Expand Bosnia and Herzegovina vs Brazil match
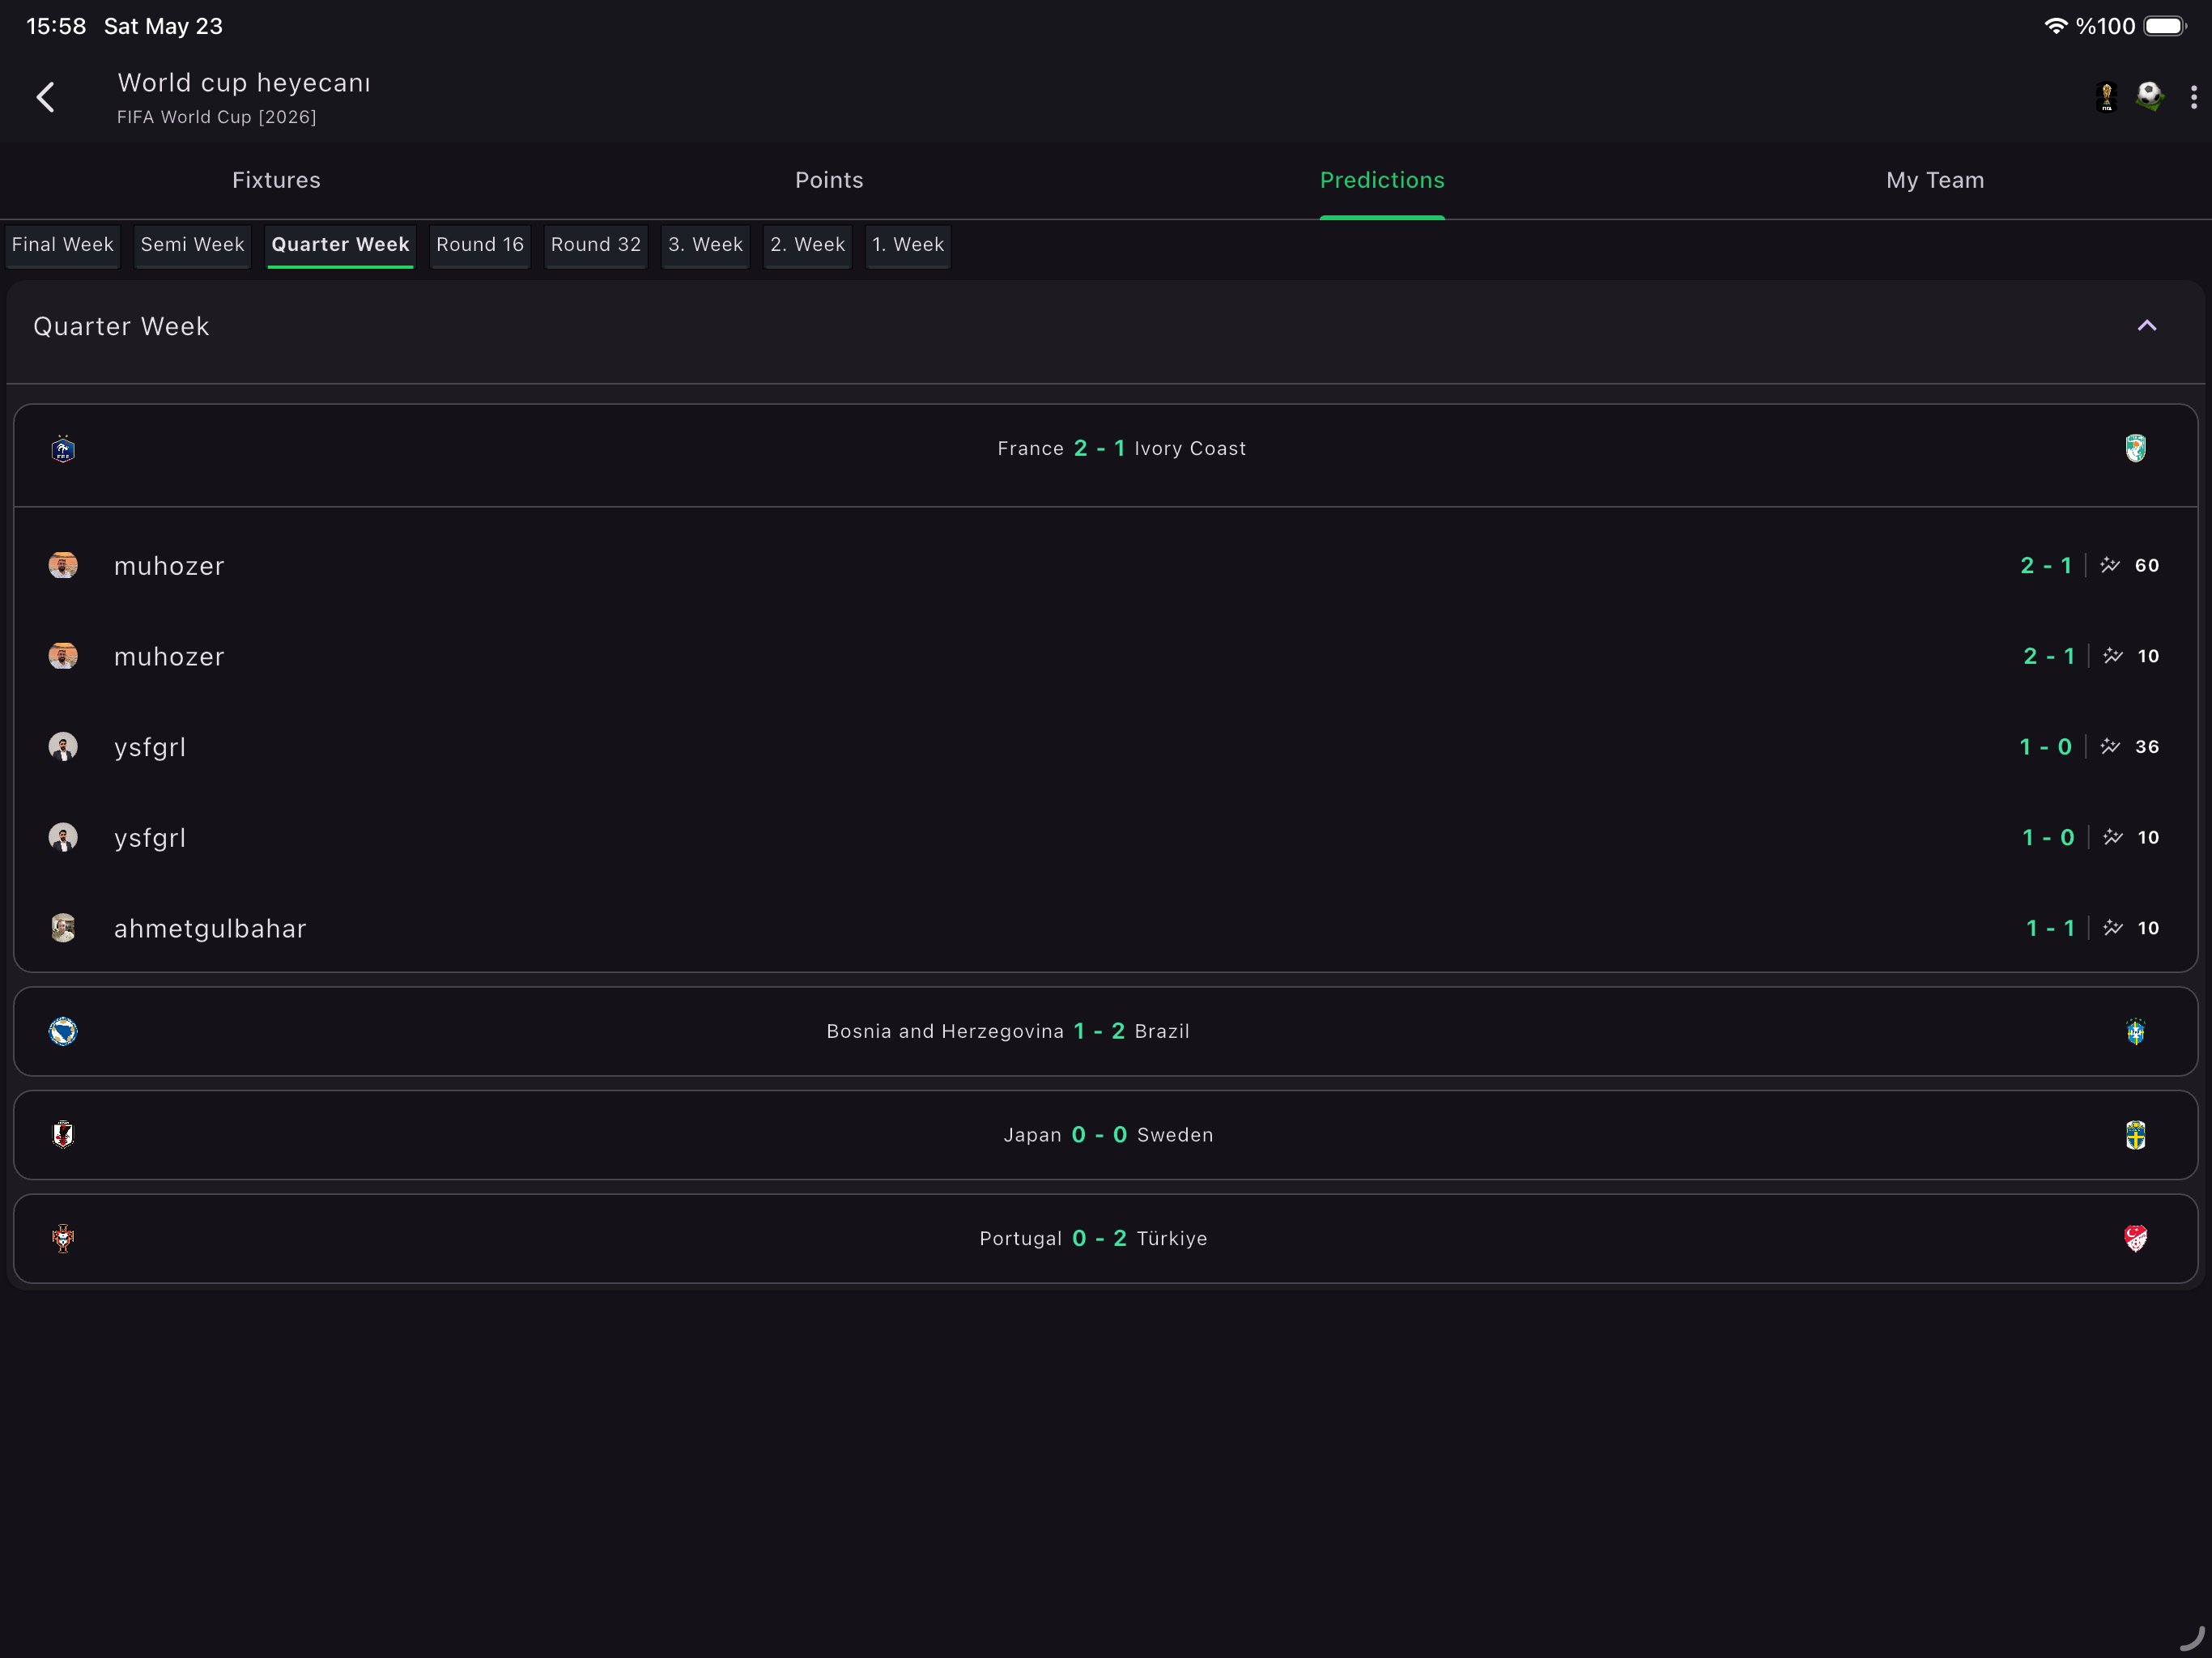The image size is (2212, 1658). pyautogui.click(x=1105, y=1031)
